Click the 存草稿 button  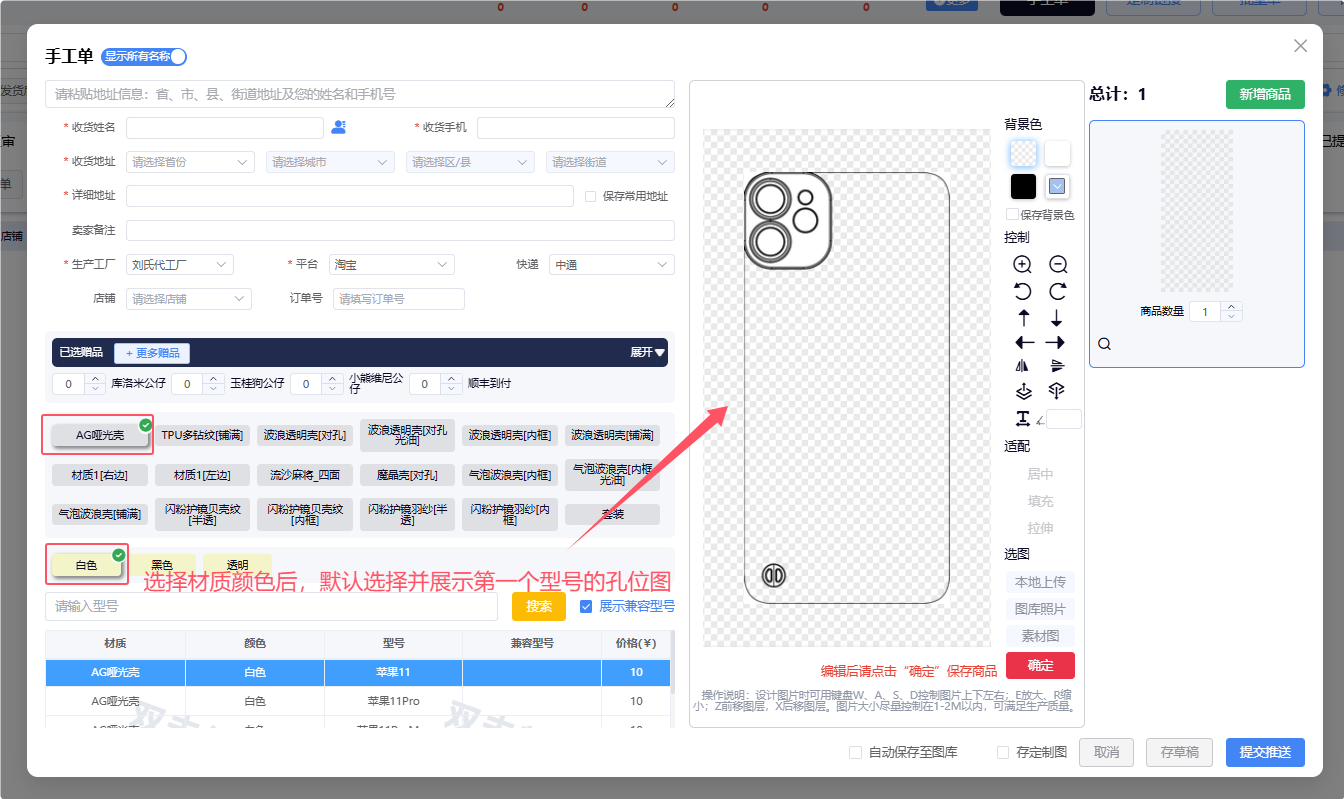(1179, 753)
